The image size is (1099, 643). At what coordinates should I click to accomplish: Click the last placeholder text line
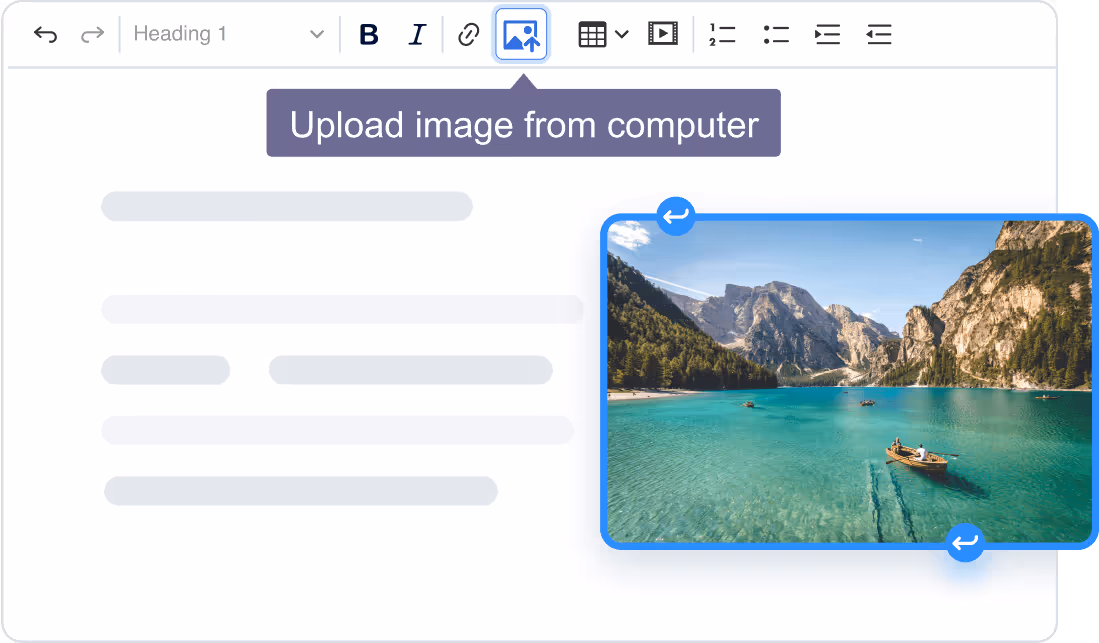(301, 491)
